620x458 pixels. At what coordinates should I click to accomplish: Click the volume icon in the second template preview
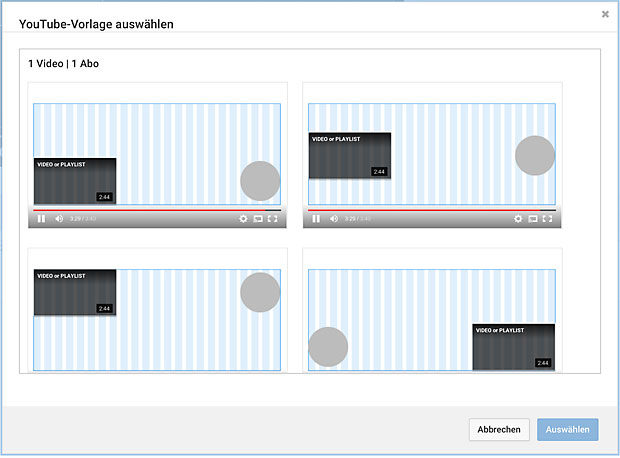point(334,219)
